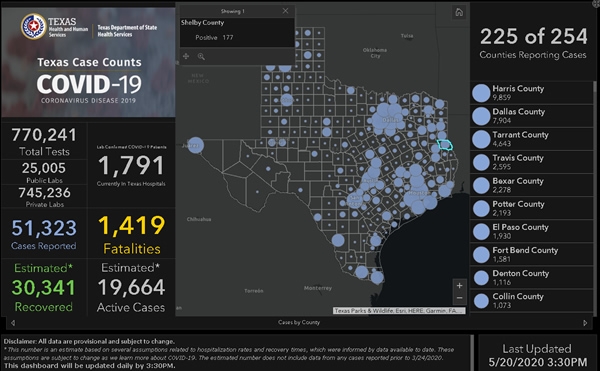Select Travis County in the list
The image size is (600, 371).
tap(532, 162)
